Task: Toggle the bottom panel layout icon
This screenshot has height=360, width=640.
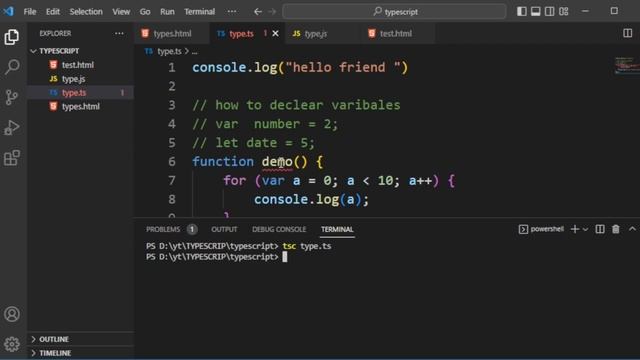Action: click(536, 11)
